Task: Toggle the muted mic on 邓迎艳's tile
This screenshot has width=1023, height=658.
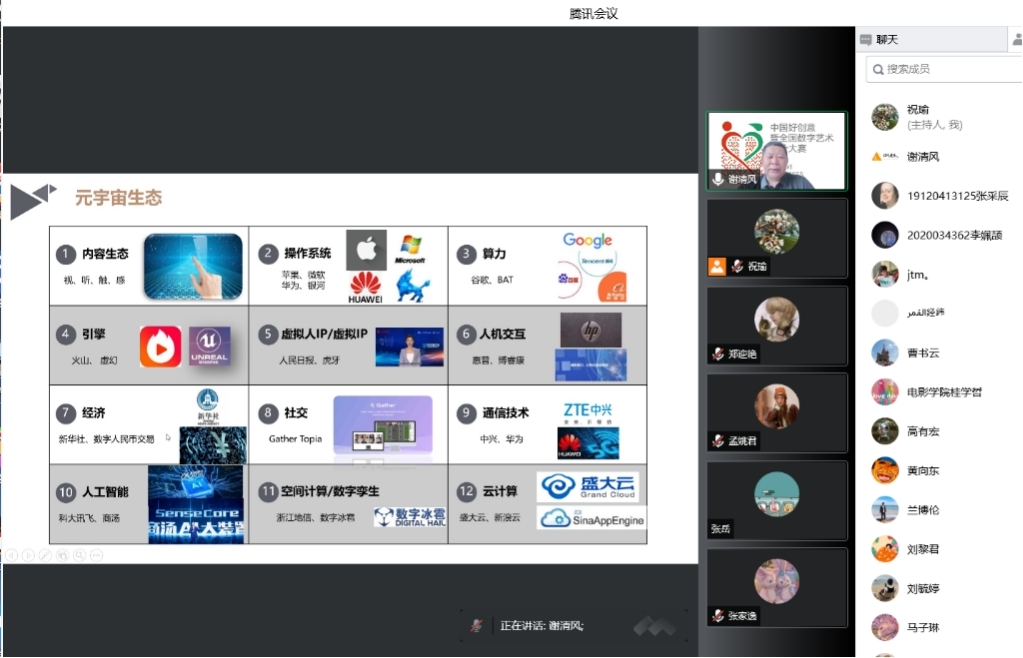Action: click(717, 354)
